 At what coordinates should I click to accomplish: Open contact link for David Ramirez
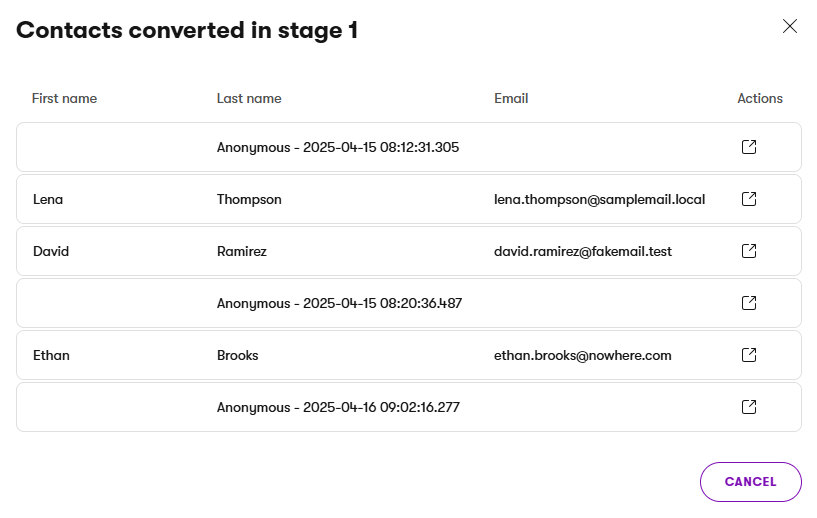748,251
